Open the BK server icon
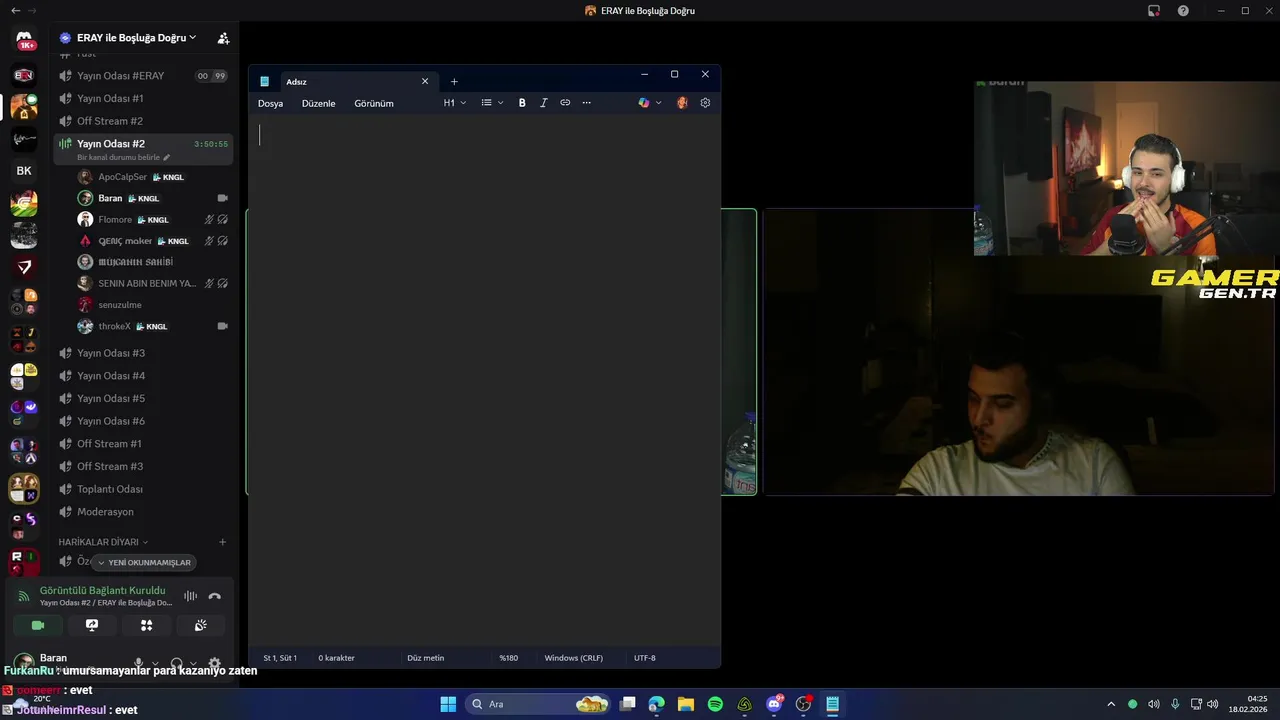Screen dimensions: 1280x720 pyautogui.click(x=24, y=171)
